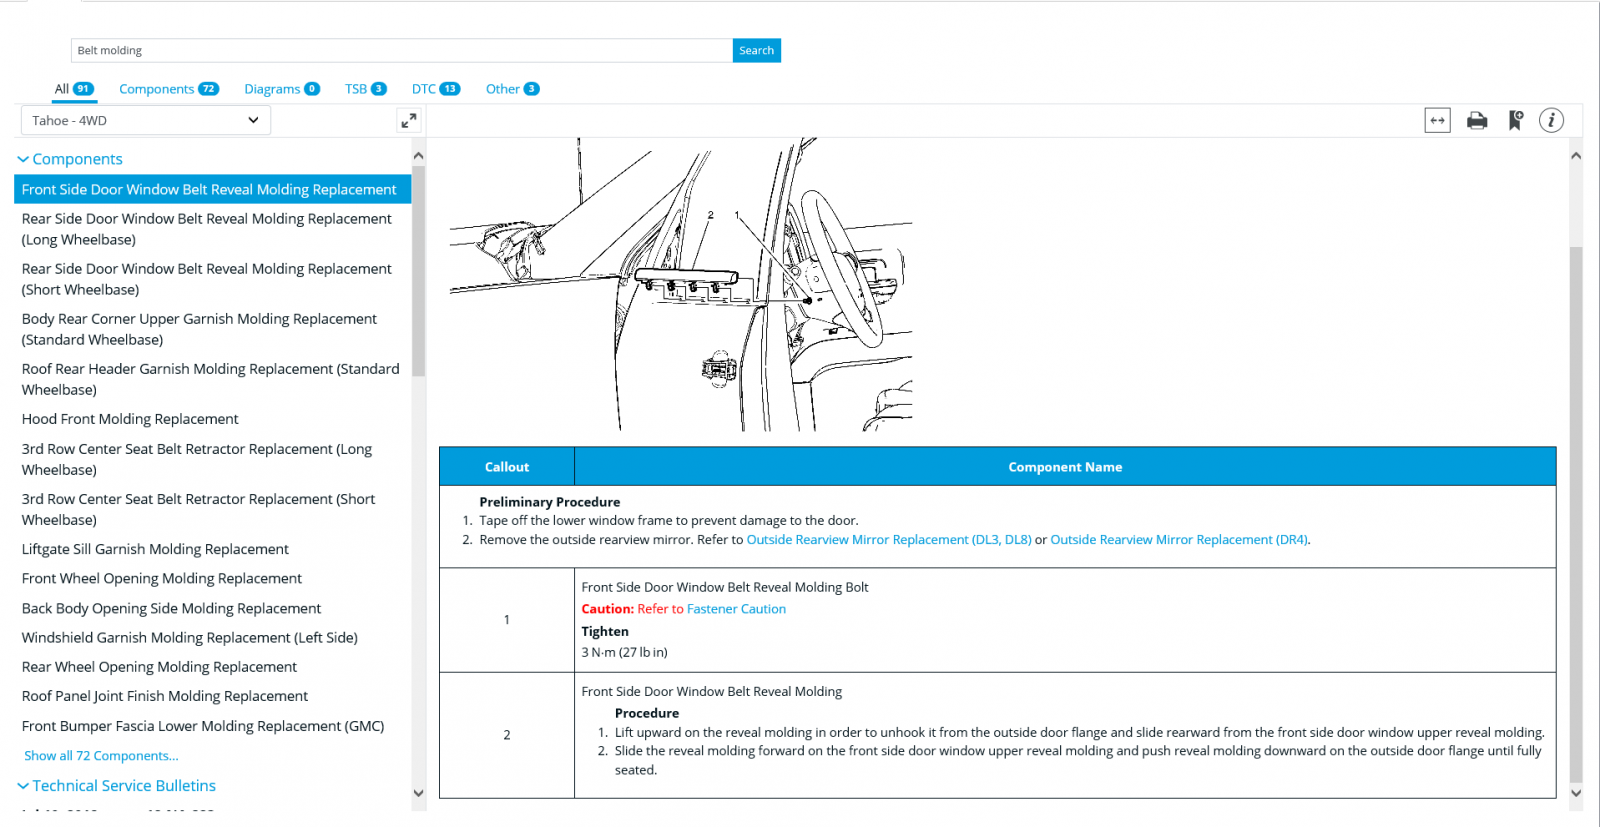The height and width of the screenshot is (827, 1600).
Task: Open Liftgate Sill Garnish Molding Replacement
Action: [x=155, y=549]
